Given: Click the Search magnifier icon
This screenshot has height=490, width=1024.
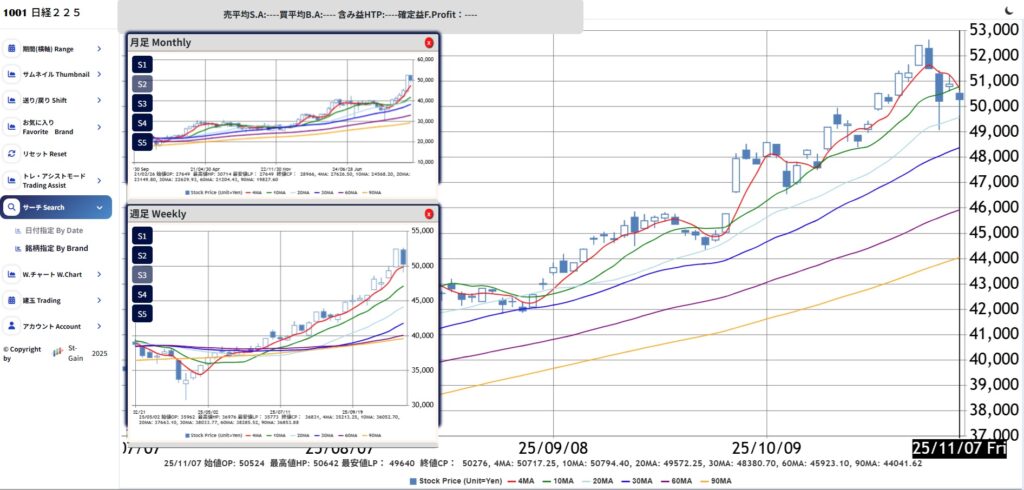Looking at the screenshot, I should 11,207.
